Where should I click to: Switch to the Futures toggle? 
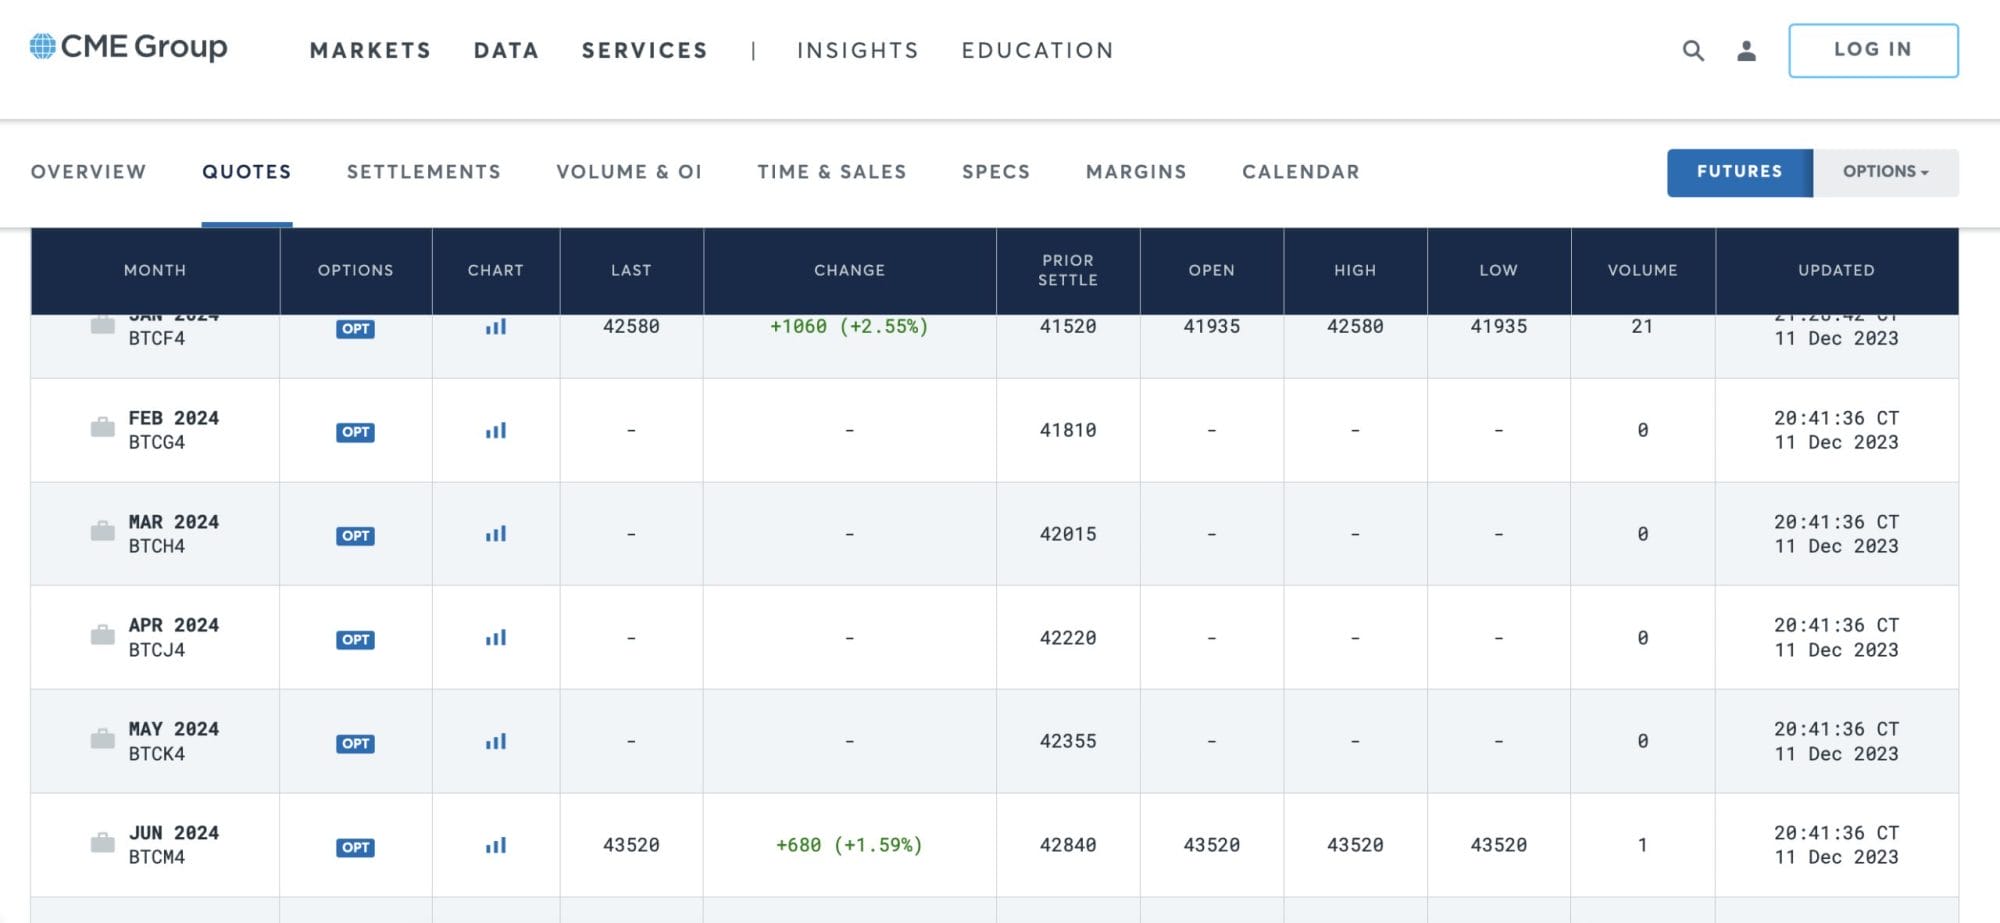tap(1739, 172)
